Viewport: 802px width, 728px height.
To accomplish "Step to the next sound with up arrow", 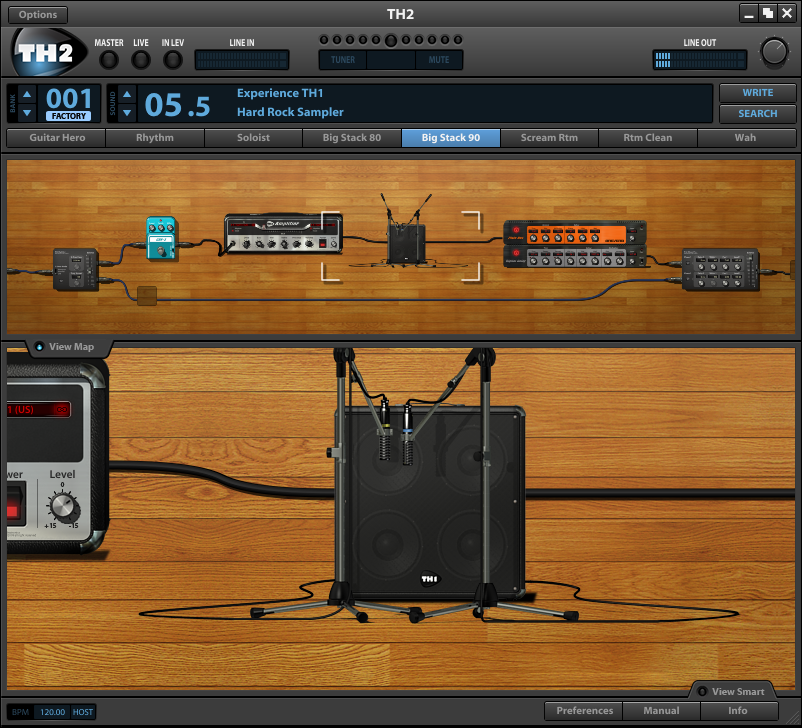I will 127,94.
